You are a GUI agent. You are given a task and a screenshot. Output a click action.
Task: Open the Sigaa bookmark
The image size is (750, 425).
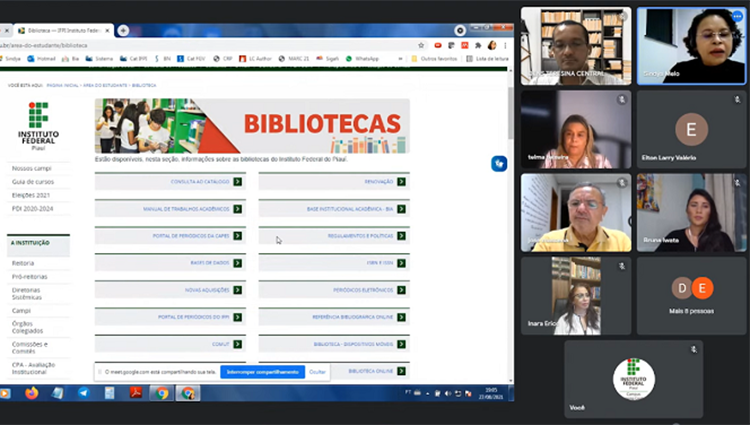coord(328,59)
